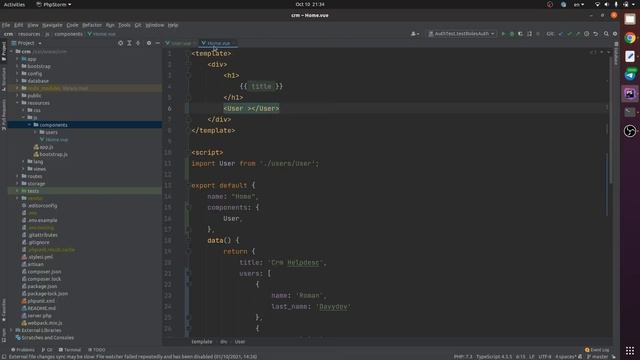
Task: Run with coverage icon
Action: [x=520, y=34]
